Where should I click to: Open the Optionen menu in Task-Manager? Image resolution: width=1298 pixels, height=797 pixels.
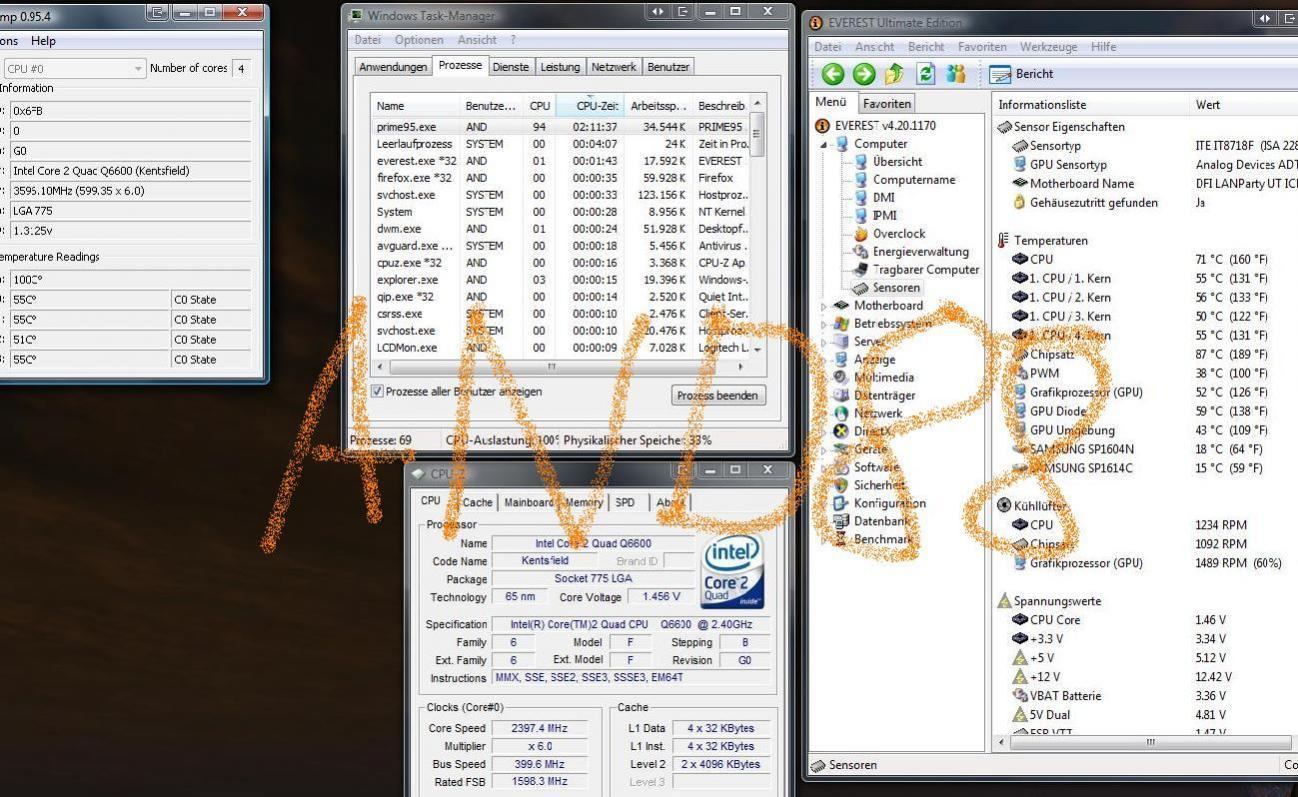tap(419, 40)
